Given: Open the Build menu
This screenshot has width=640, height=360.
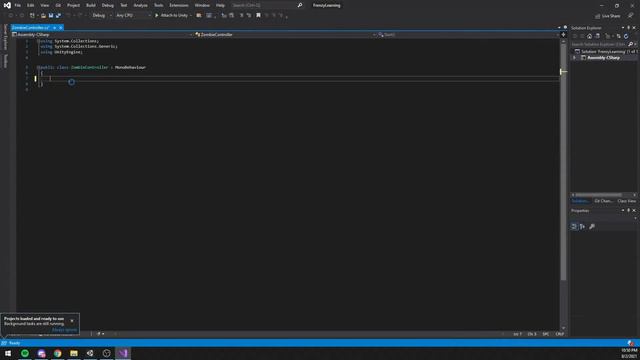Looking at the screenshot, I should pos(91,5).
